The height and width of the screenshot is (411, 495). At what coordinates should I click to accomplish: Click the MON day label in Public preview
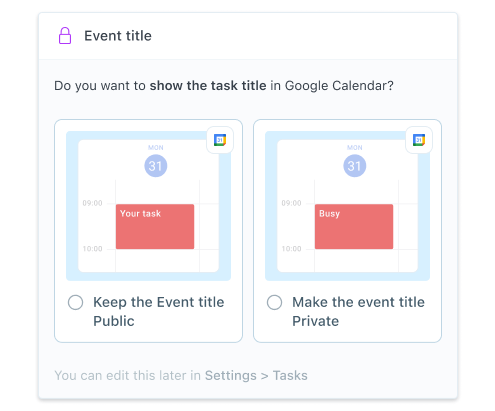156,147
